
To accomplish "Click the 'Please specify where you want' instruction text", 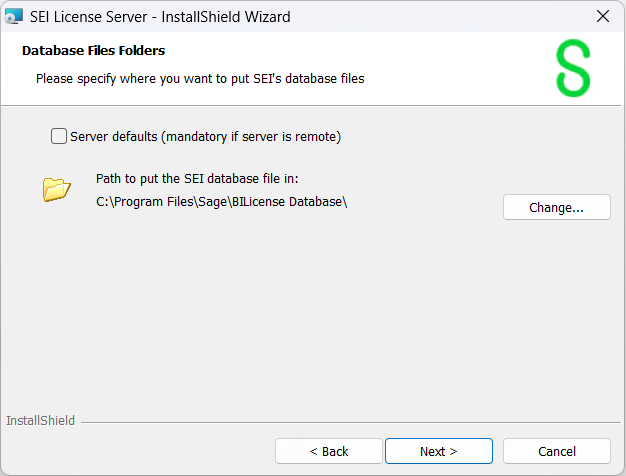I will [x=200, y=77].
